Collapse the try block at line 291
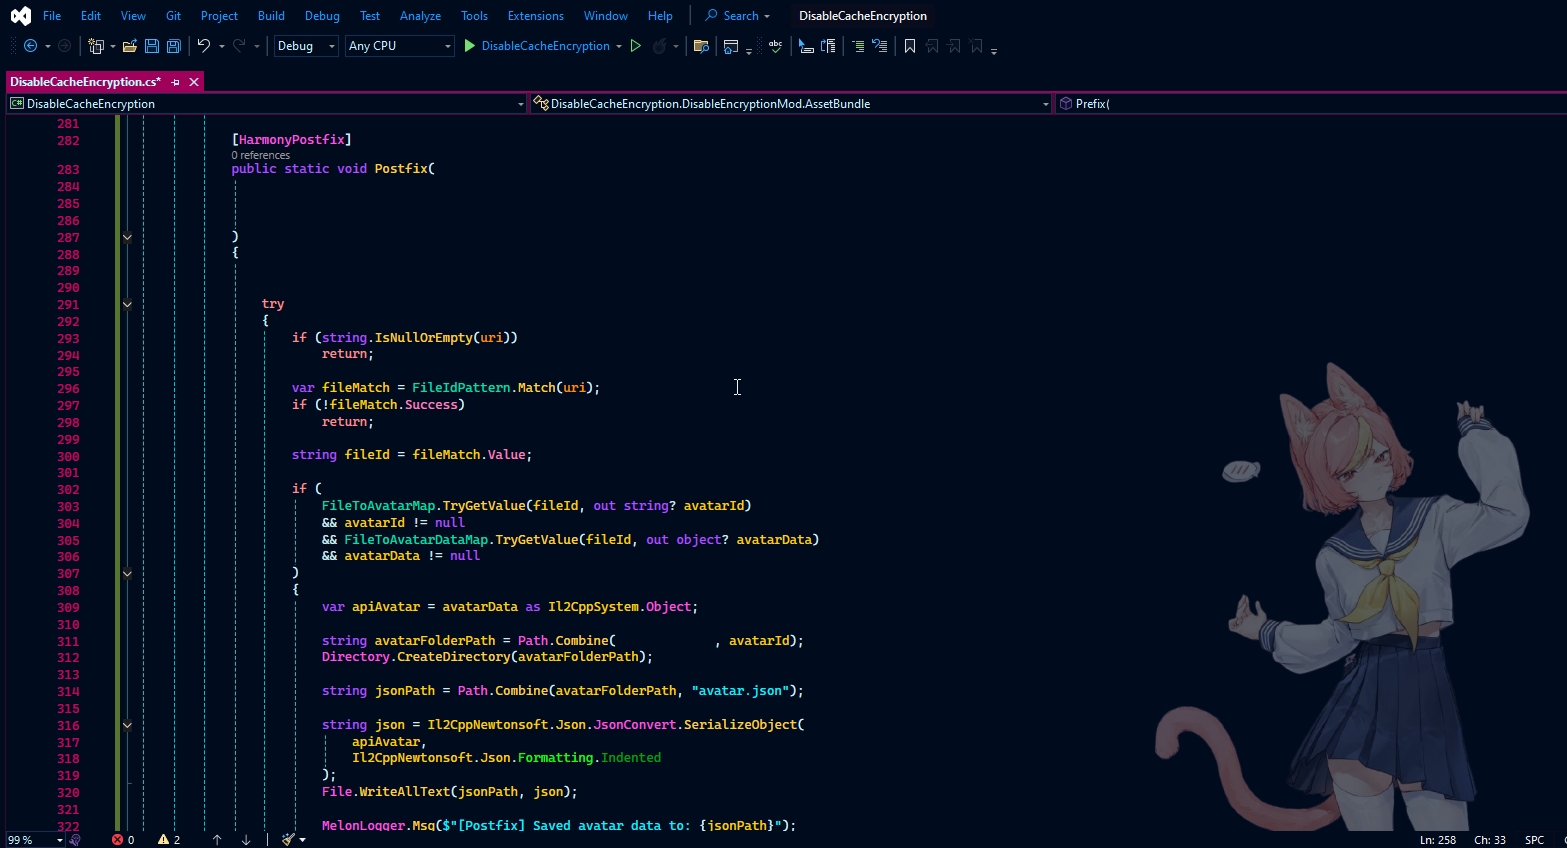 pyautogui.click(x=127, y=305)
